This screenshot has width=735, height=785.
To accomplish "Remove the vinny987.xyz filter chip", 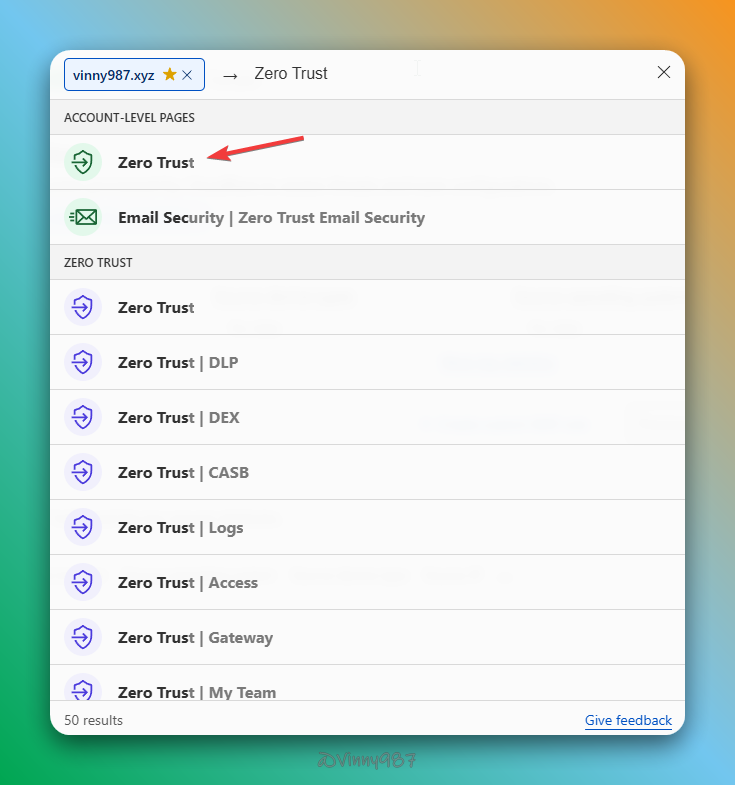I will [187, 75].
